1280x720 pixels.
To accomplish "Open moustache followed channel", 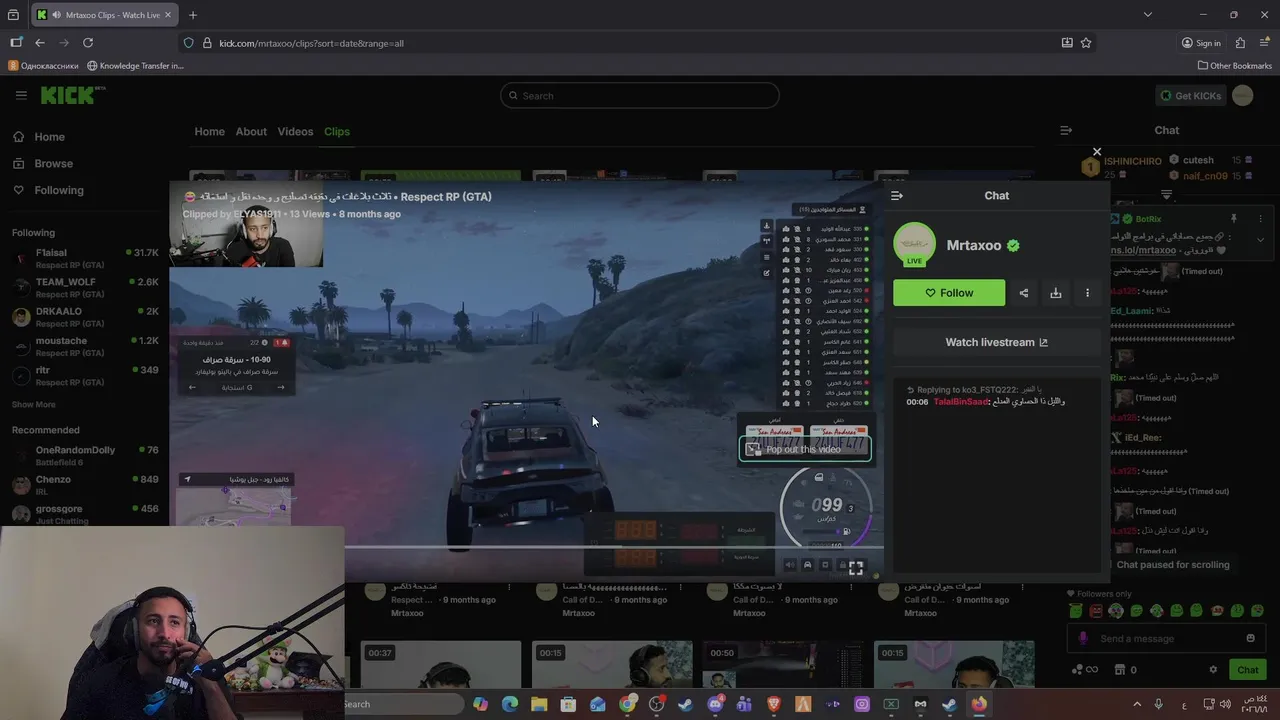I will tap(85, 346).
